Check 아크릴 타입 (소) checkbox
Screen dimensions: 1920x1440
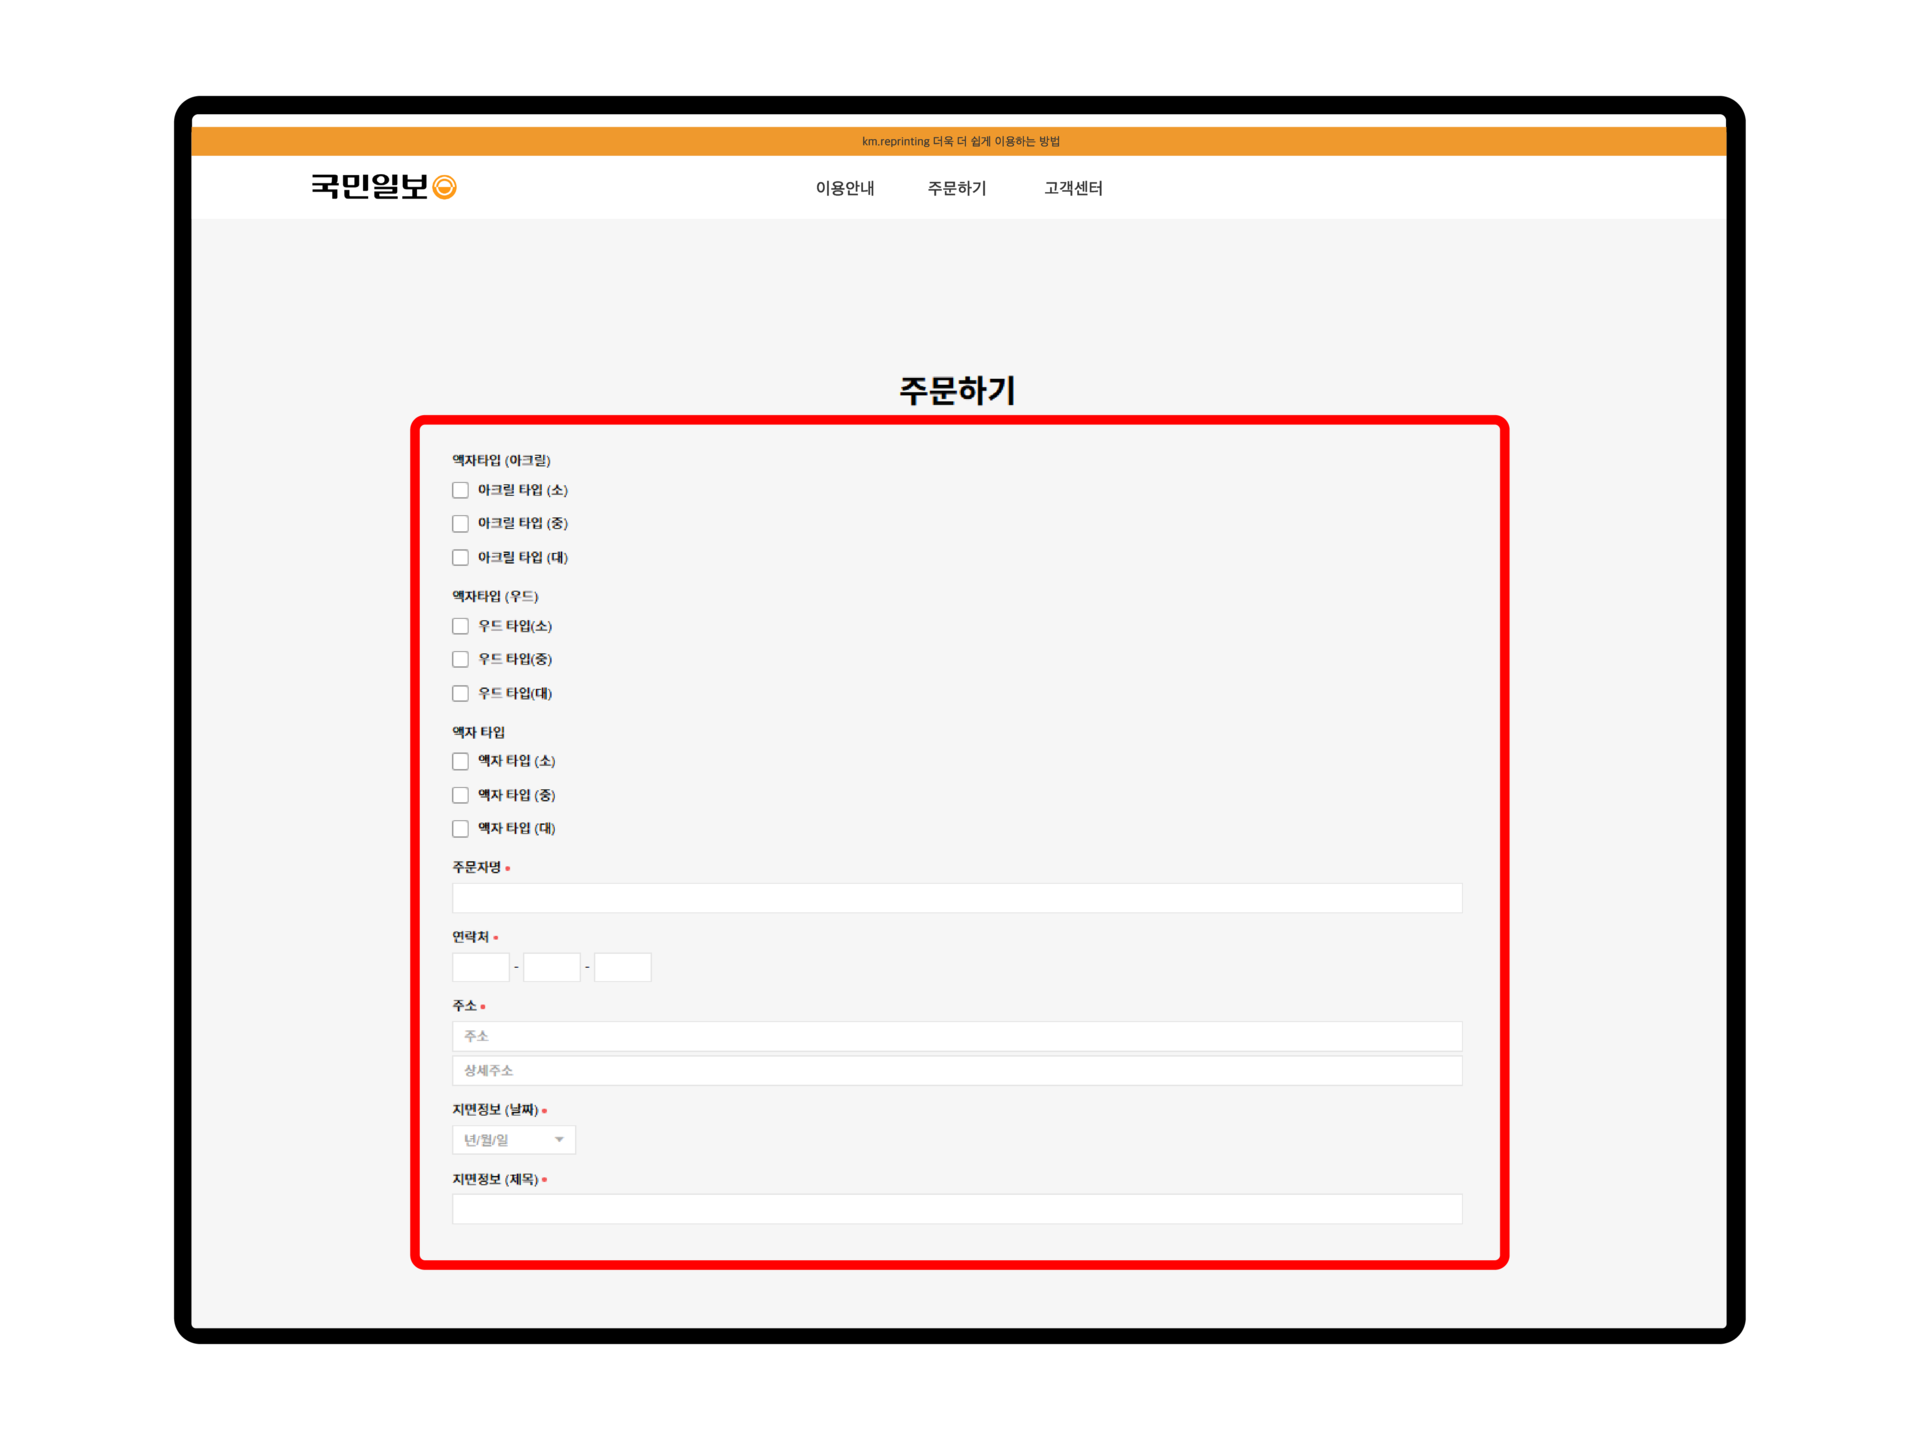(x=460, y=490)
